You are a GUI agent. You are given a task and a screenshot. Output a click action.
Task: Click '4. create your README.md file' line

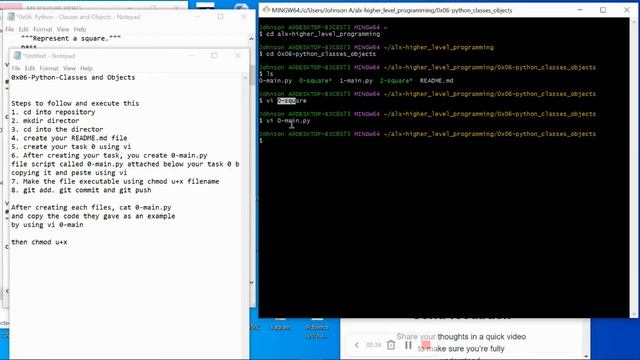(x=69, y=138)
